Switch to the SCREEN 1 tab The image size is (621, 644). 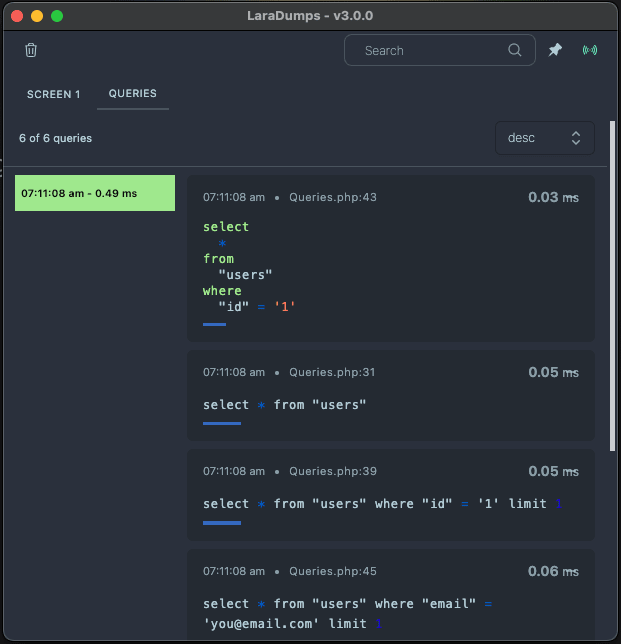tap(54, 94)
